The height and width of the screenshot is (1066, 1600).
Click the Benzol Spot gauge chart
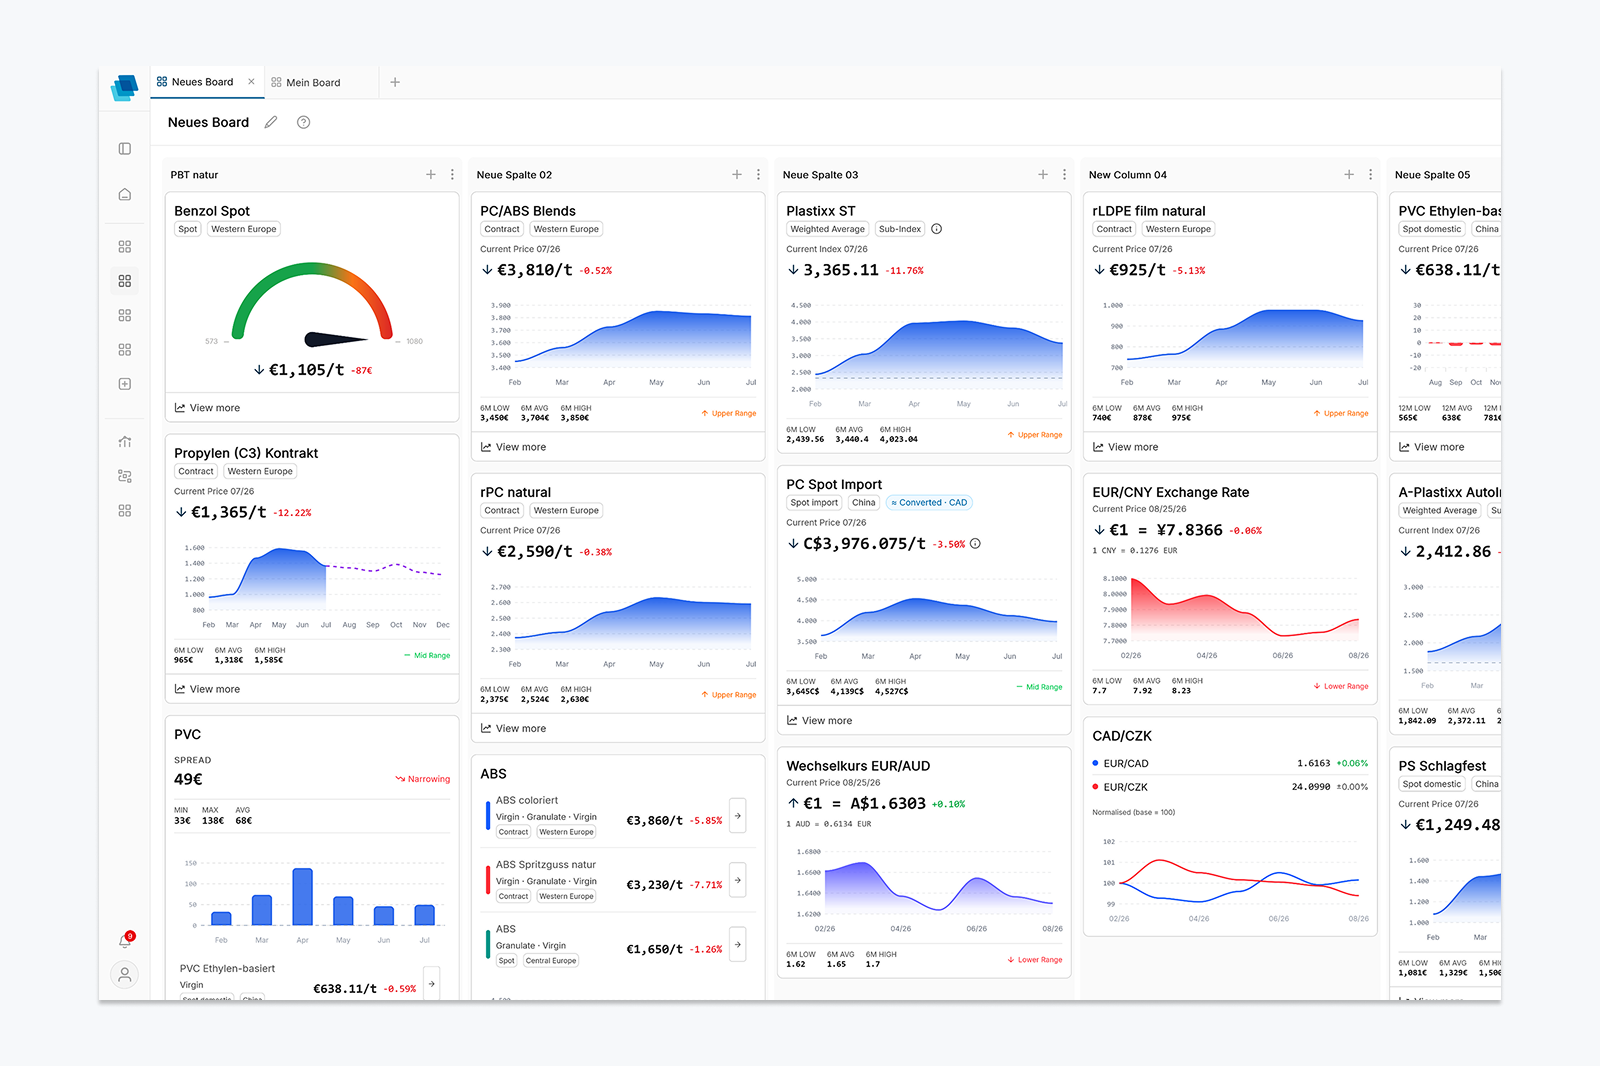(312, 305)
